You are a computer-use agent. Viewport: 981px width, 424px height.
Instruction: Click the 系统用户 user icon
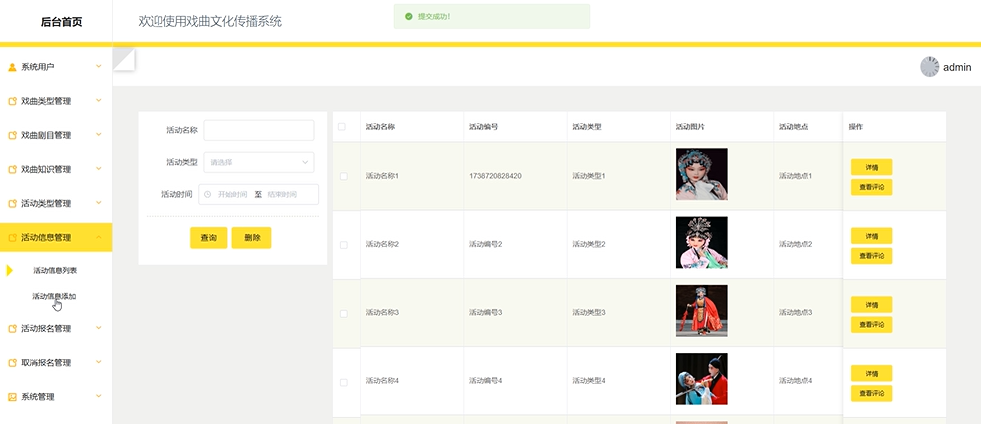(x=12, y=67)
